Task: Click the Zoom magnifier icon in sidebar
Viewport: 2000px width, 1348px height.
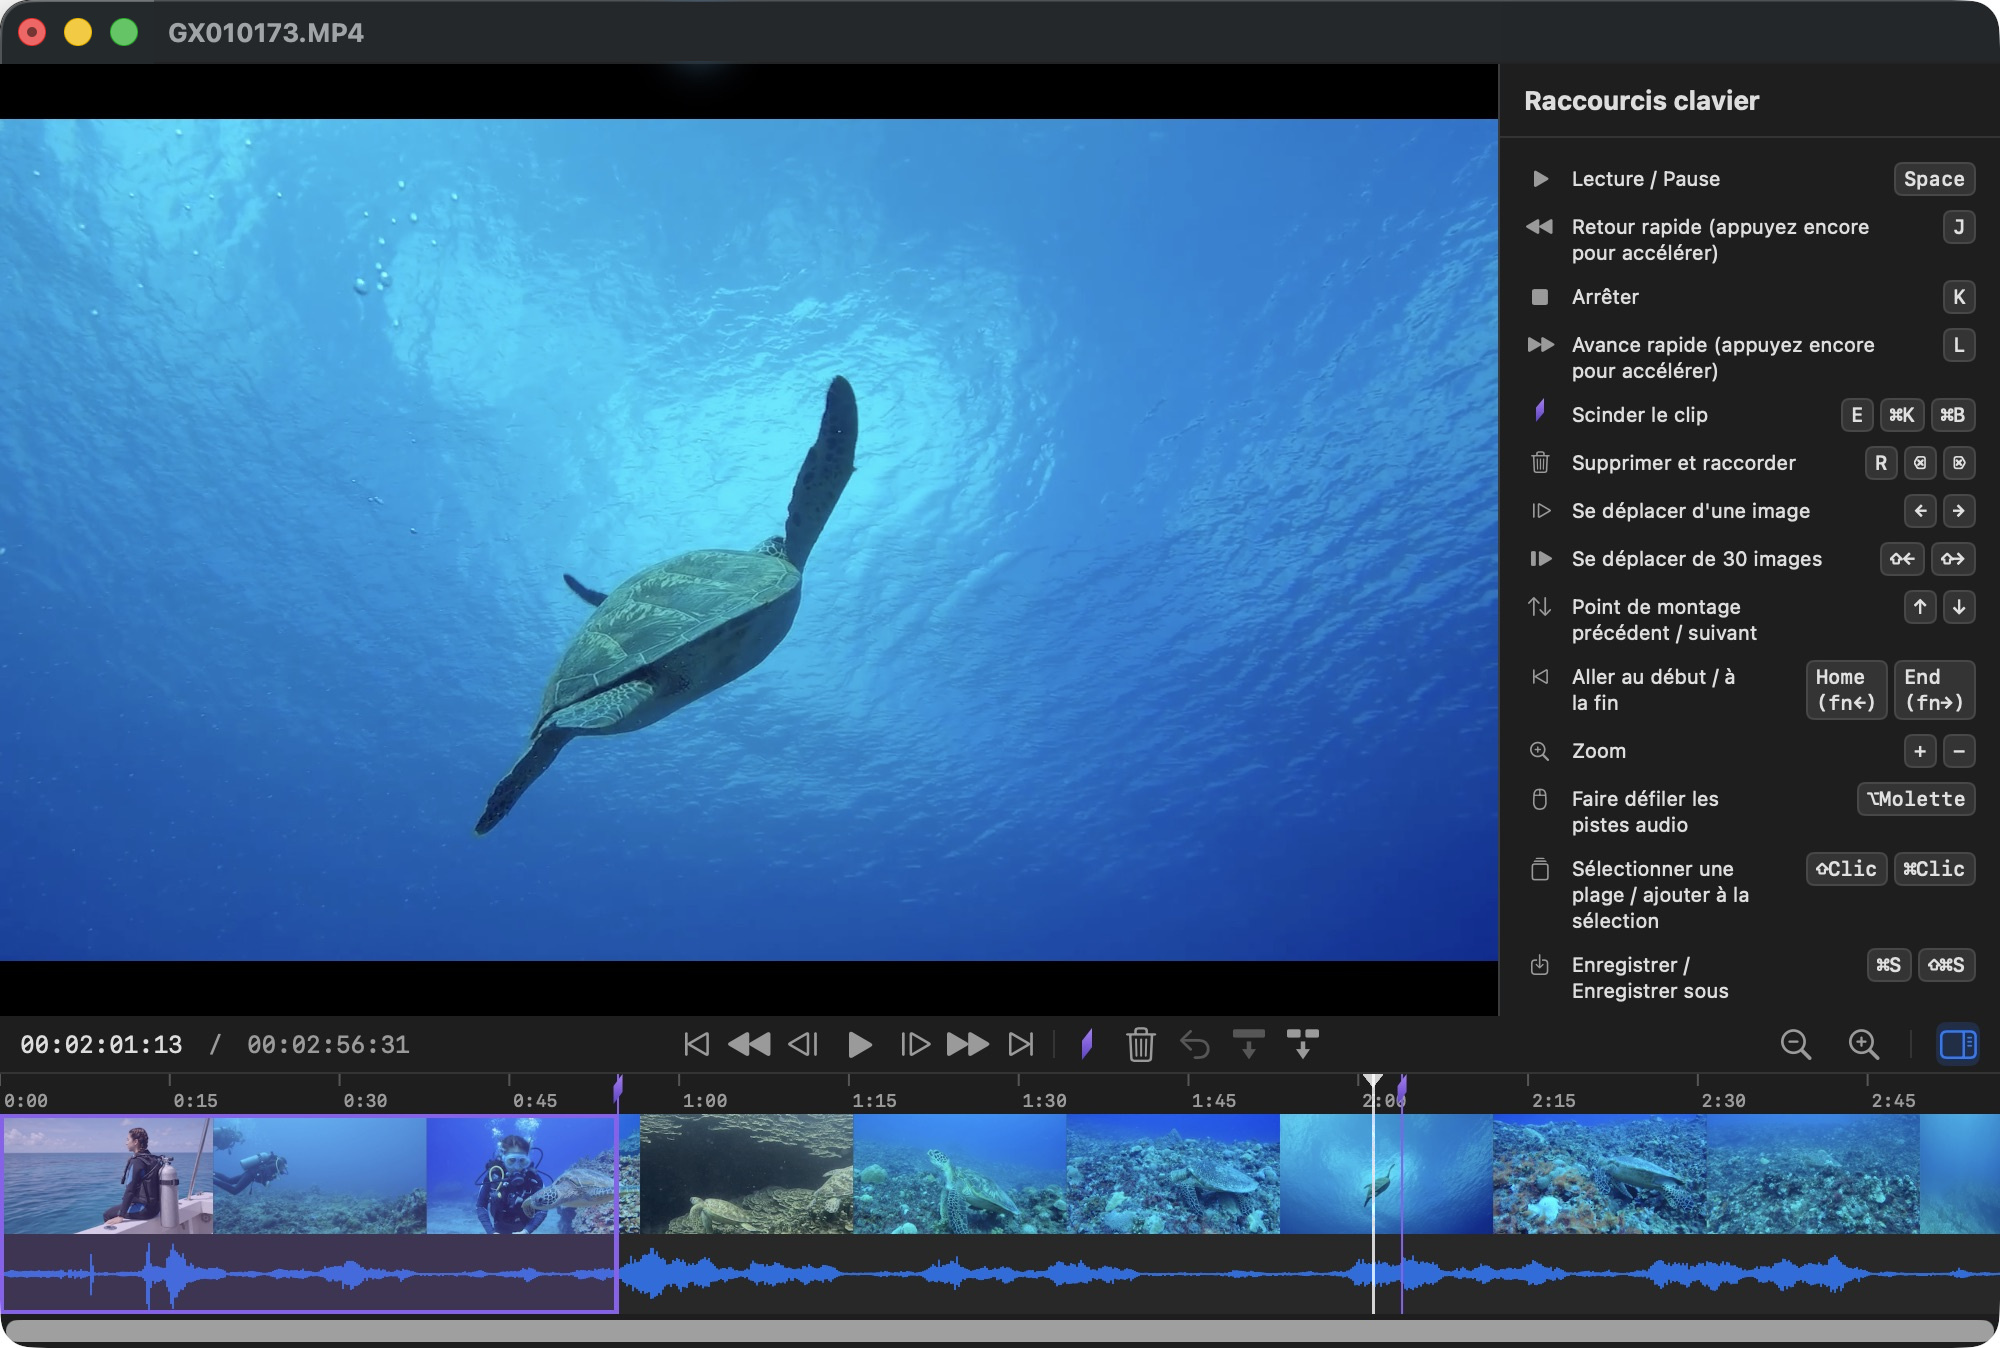Action: click(1540, 751)
